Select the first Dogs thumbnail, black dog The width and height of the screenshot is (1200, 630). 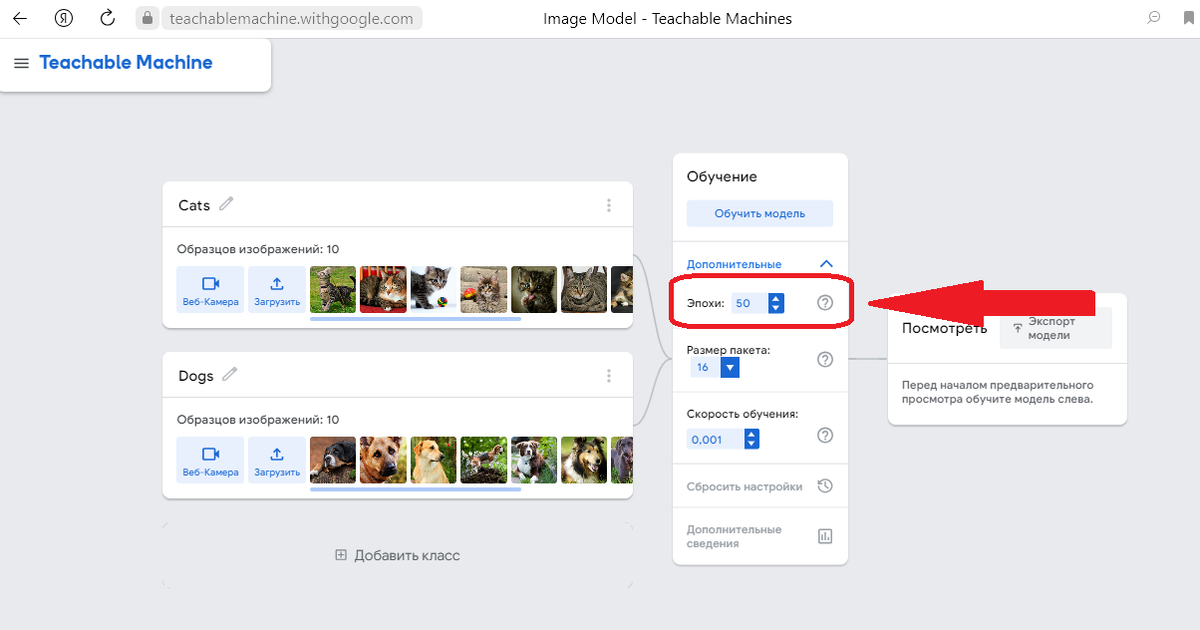tap(333, 461)
